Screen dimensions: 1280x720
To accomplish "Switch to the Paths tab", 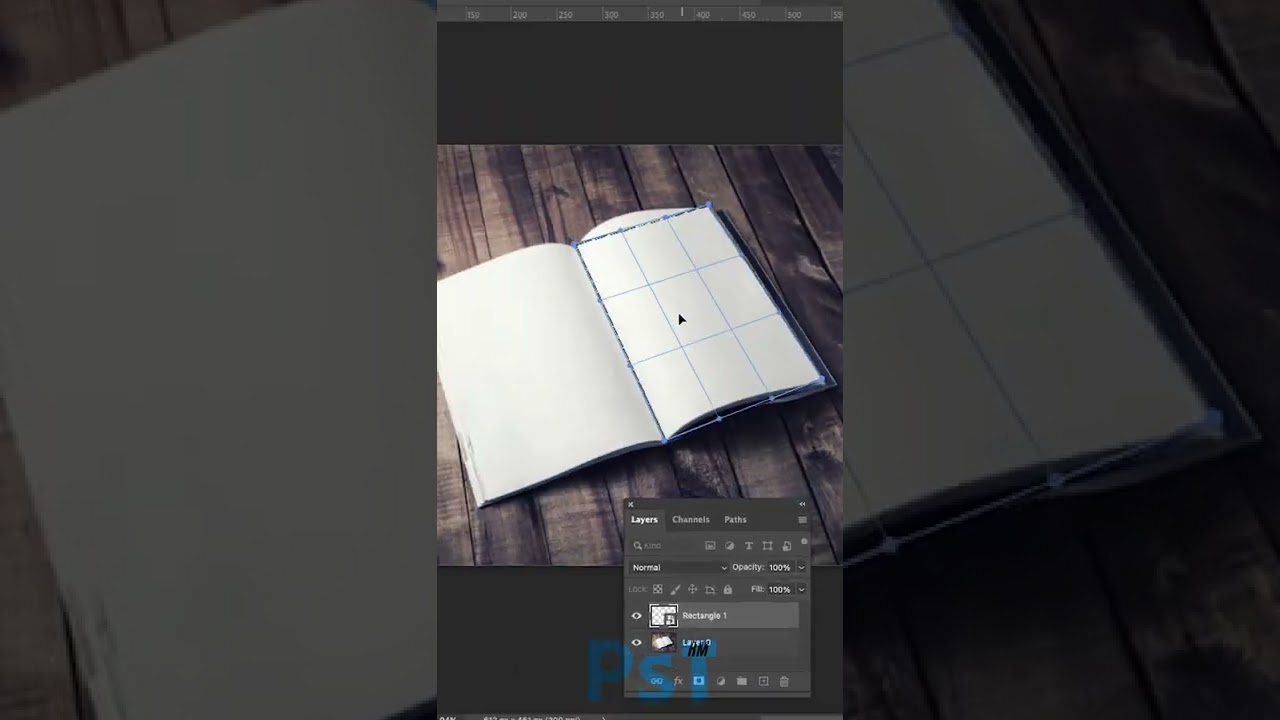I will pyautogui.click(x=735, y=520).
